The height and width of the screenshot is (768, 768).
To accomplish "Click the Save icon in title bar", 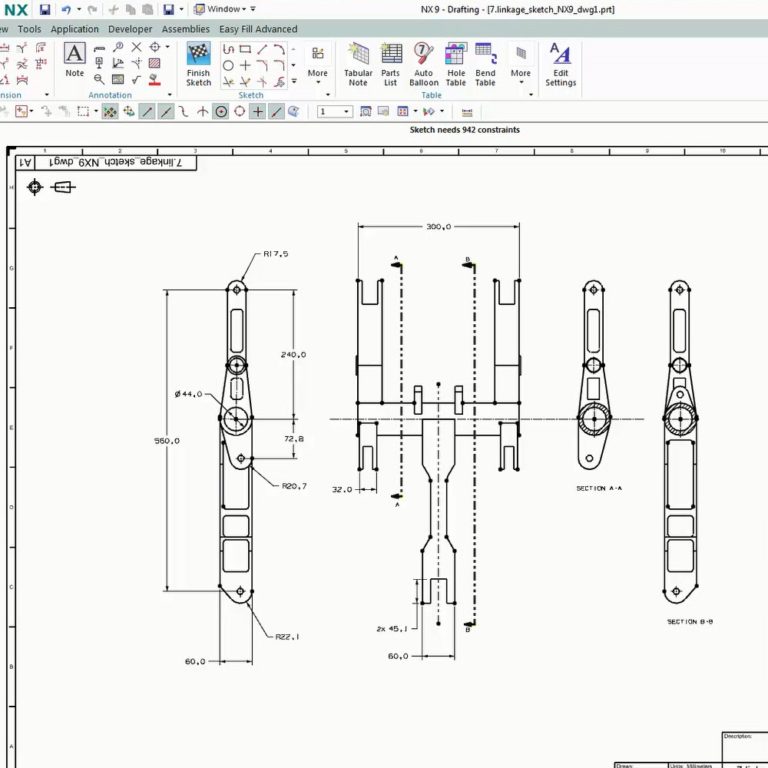I will (x=45, y=9).
